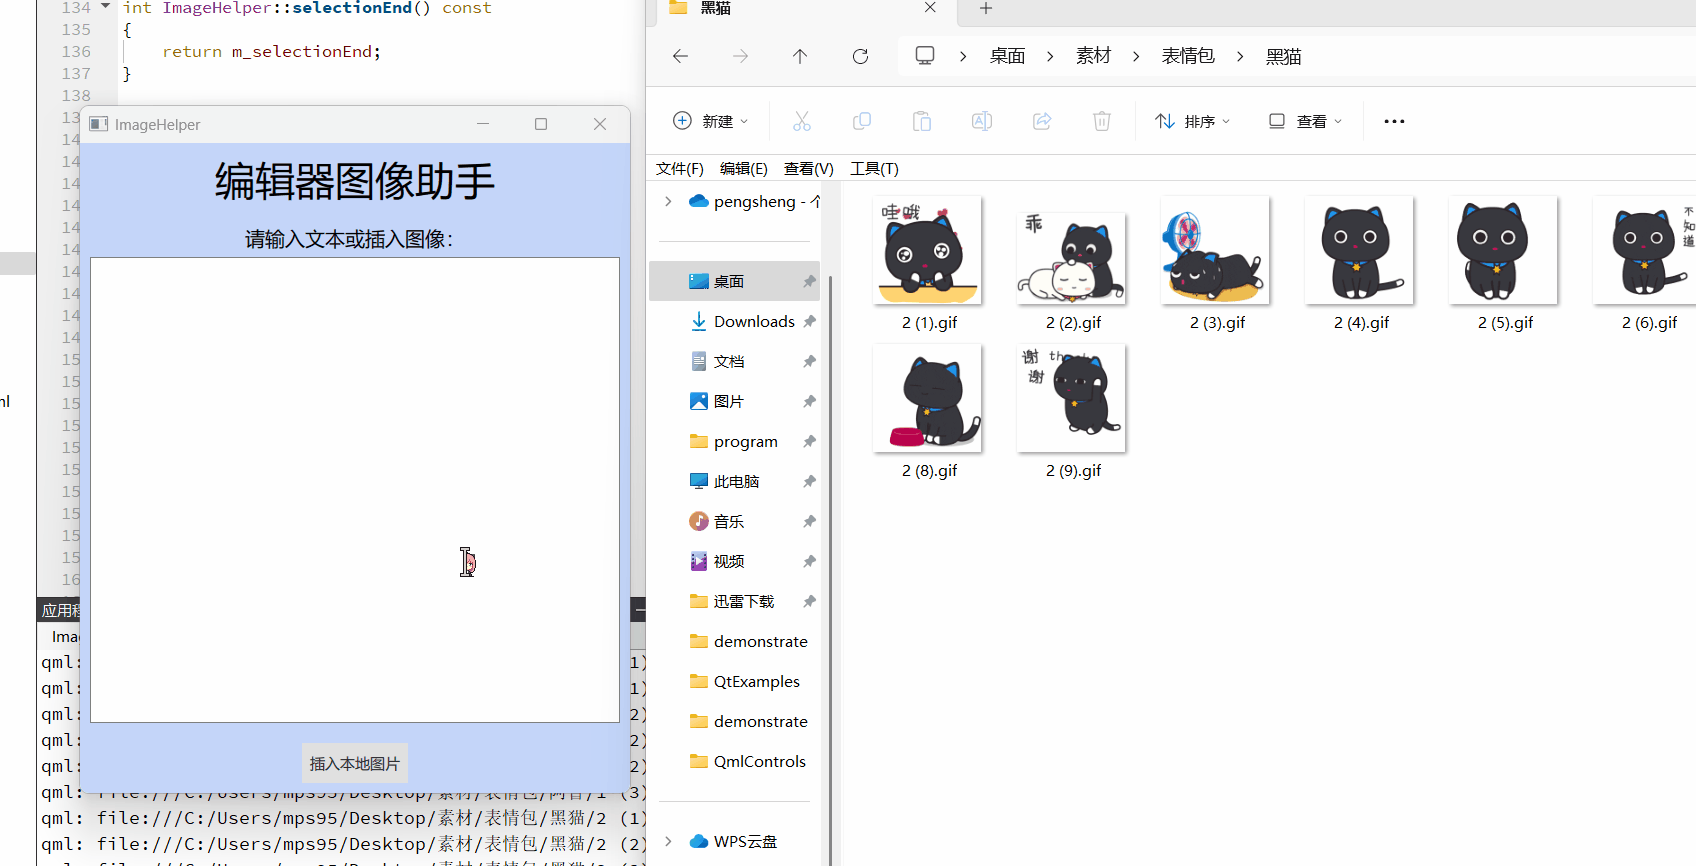Screen dimensions: 1696x866
Task: Click the 插入本地图片 button
Action: click(x=355, y=763)
